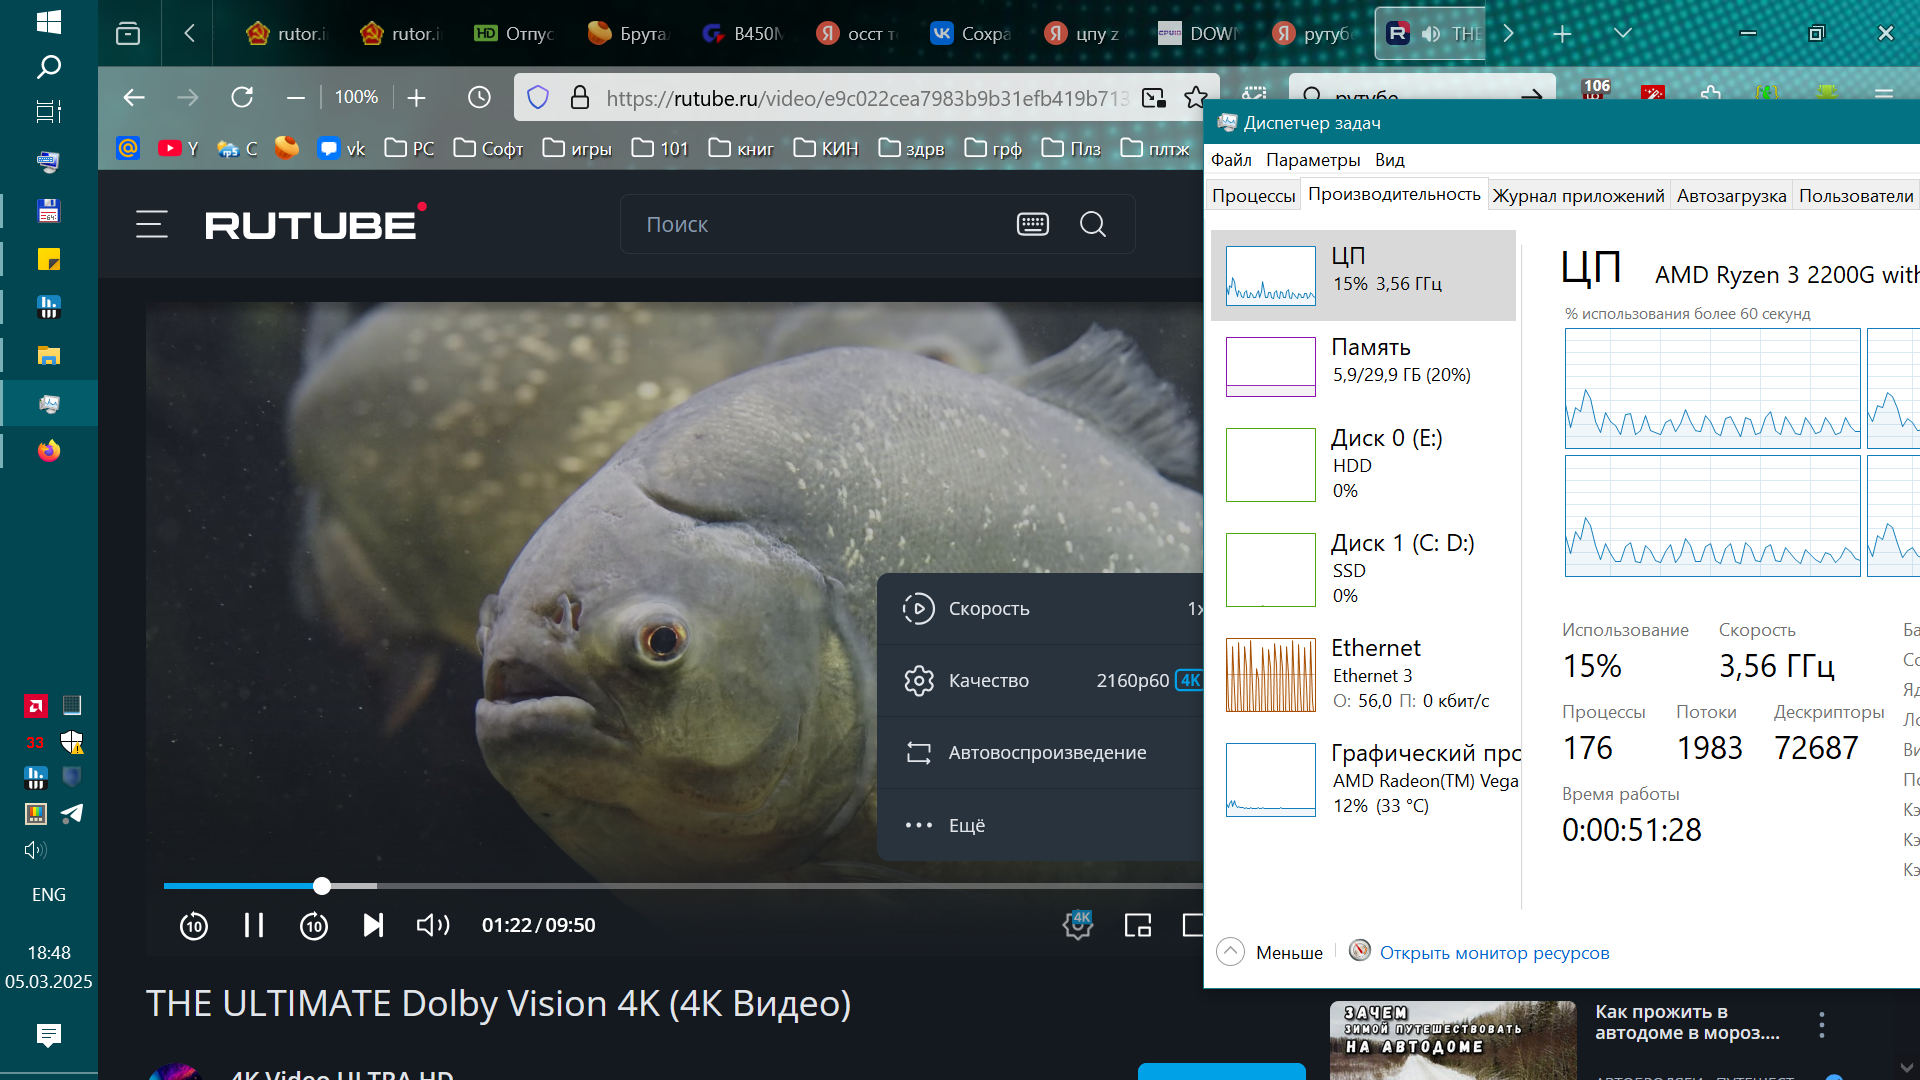
Task: Open Открыть монитор ресурсов link
Action: click(x=1494, y=952)
